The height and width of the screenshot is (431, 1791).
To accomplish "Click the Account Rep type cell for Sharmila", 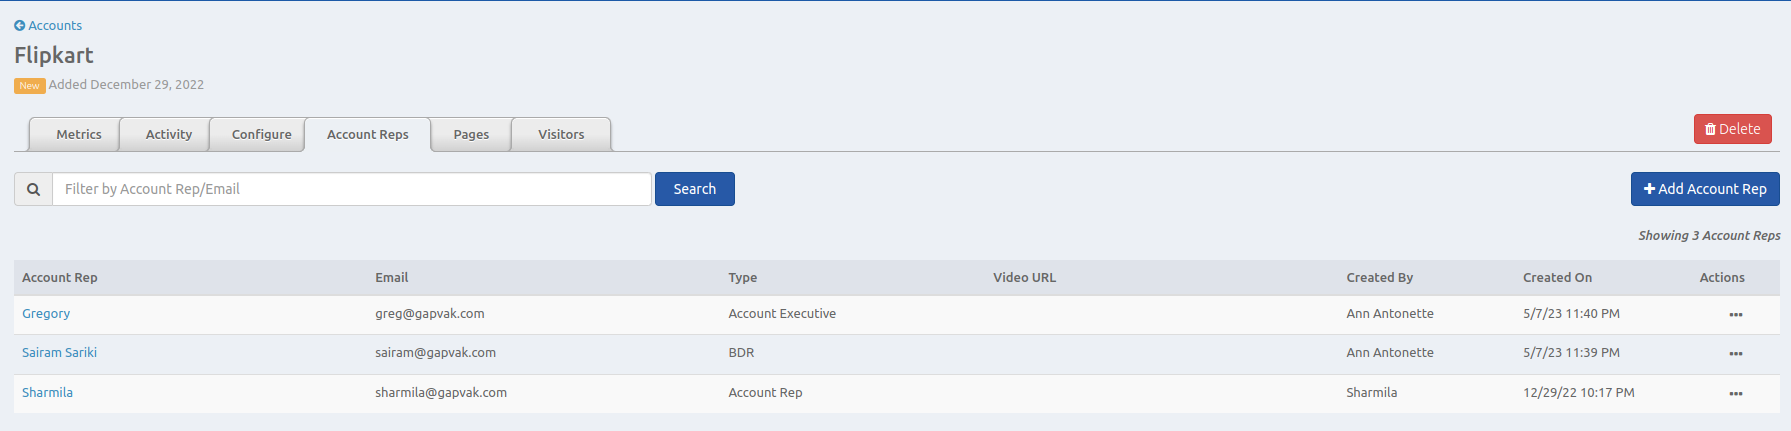I will [x=765, y=393].
